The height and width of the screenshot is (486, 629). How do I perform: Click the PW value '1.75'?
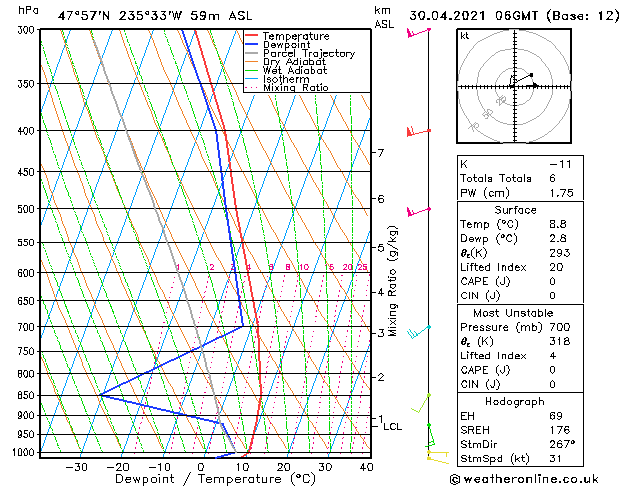(x=561, y=193)
